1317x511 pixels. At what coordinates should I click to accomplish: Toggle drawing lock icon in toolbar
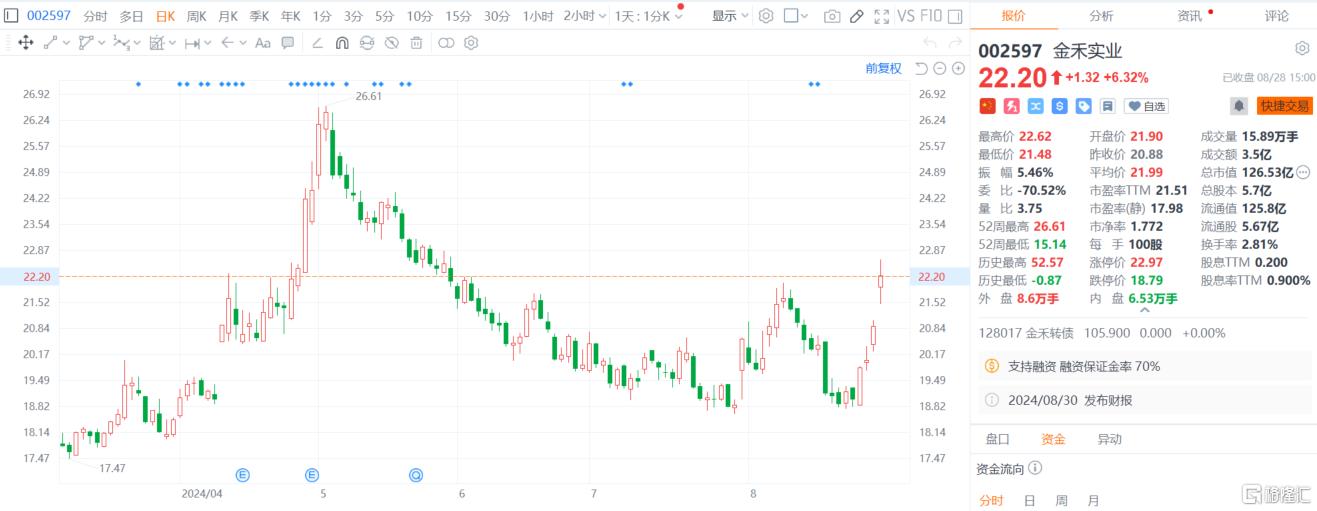[367, 43]
